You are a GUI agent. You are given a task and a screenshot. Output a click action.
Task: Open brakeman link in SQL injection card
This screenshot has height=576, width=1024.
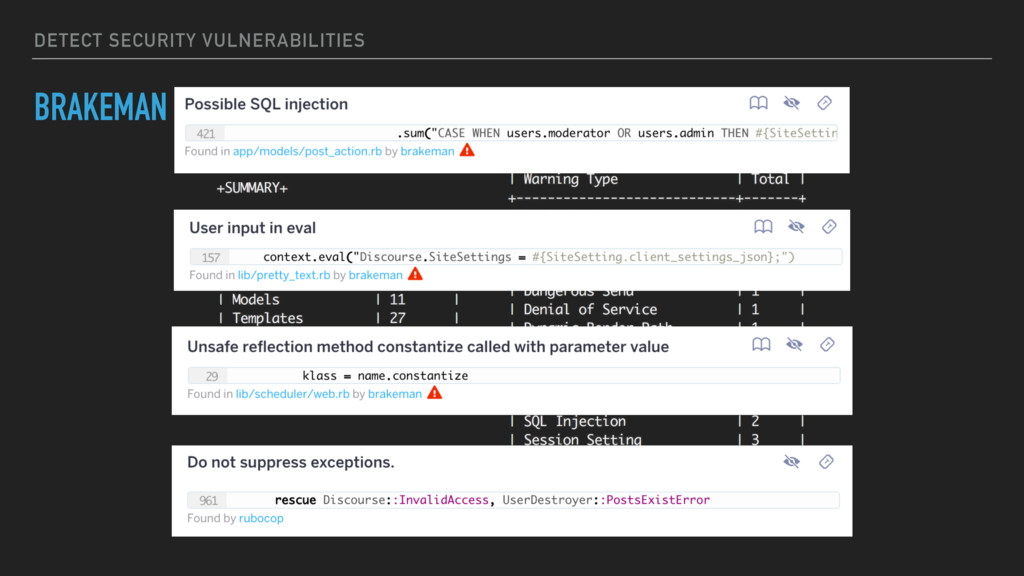[427, 152]
